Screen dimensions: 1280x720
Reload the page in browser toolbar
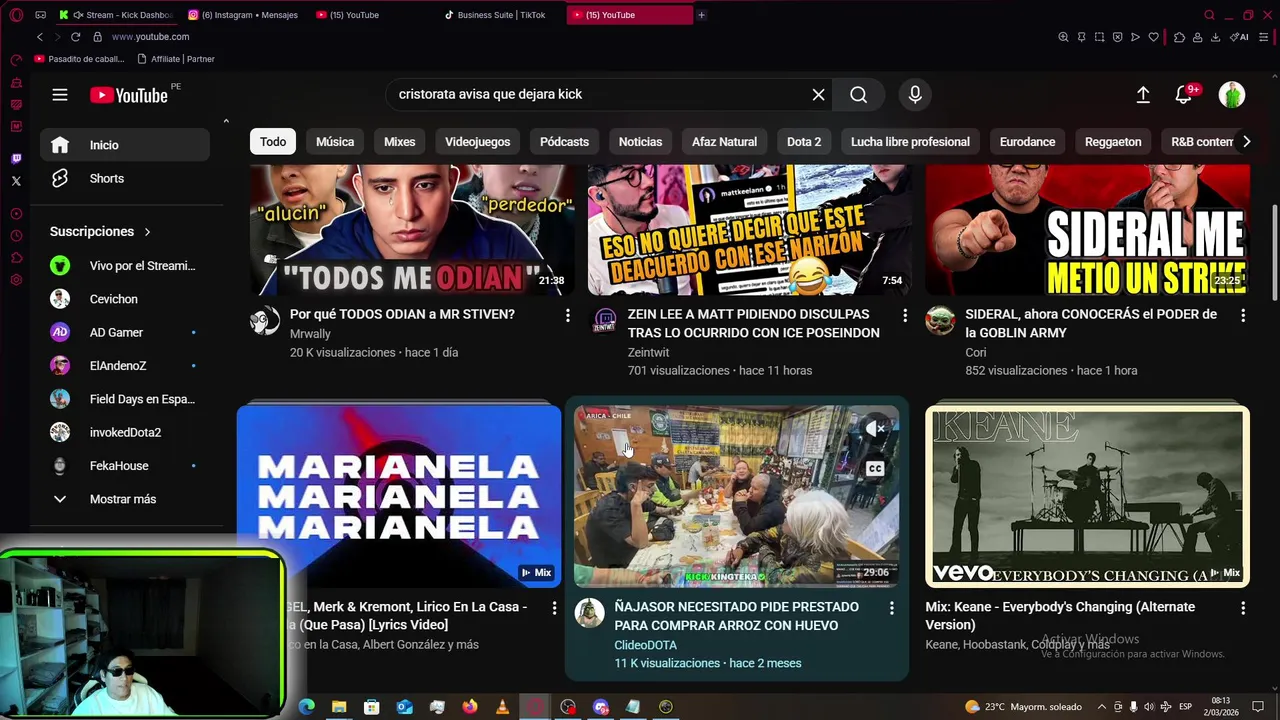[75, 37]
